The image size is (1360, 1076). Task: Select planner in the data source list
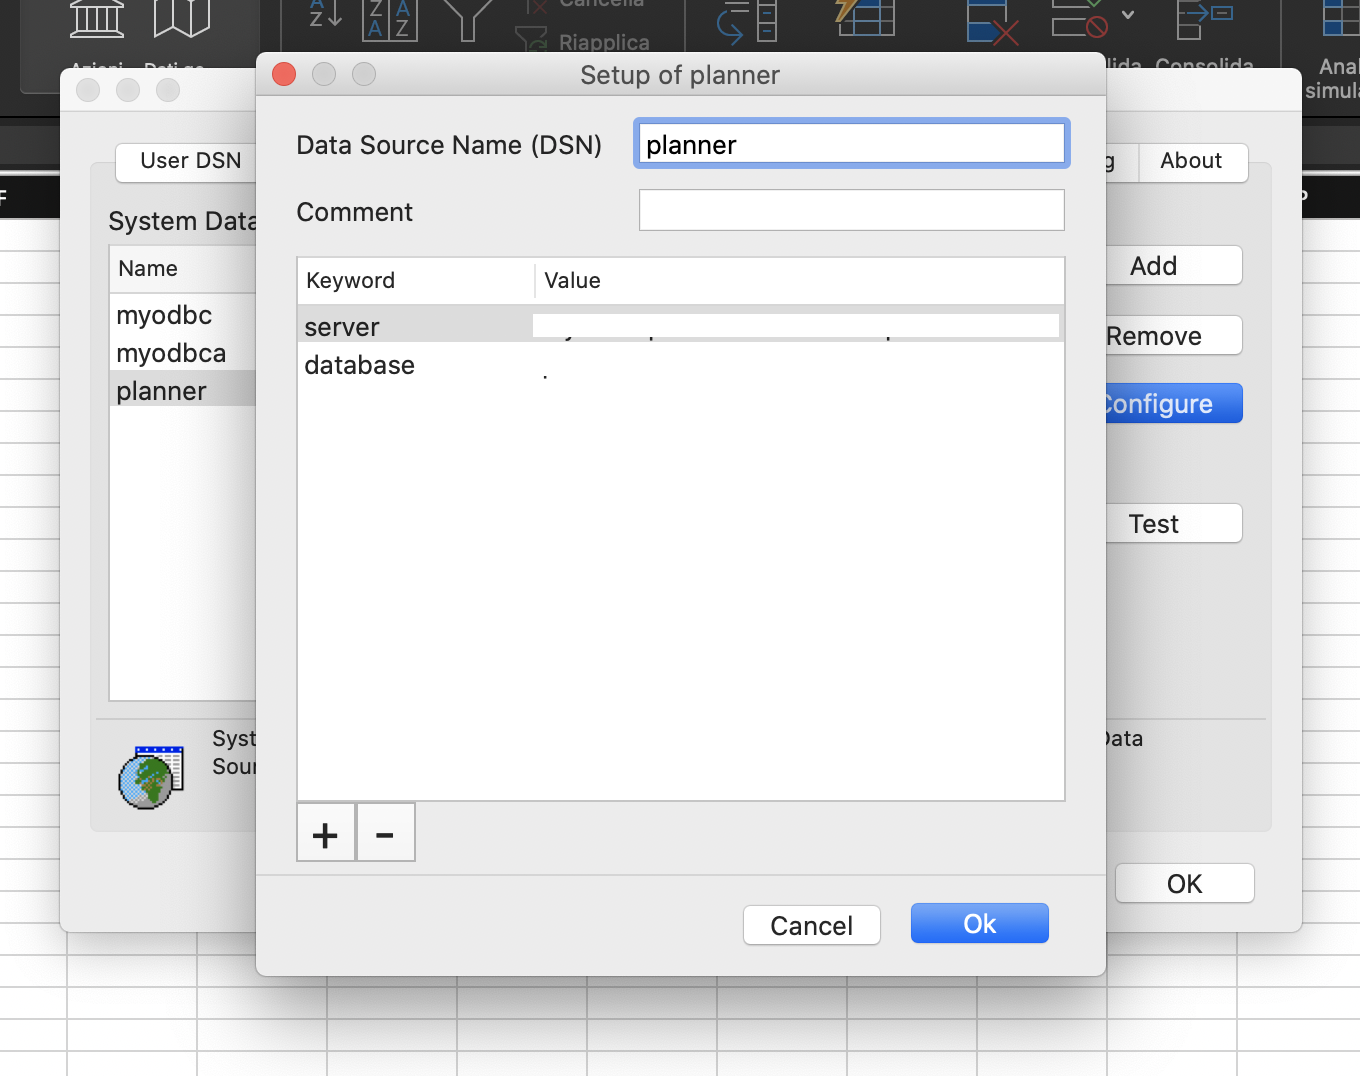point(183,391)
